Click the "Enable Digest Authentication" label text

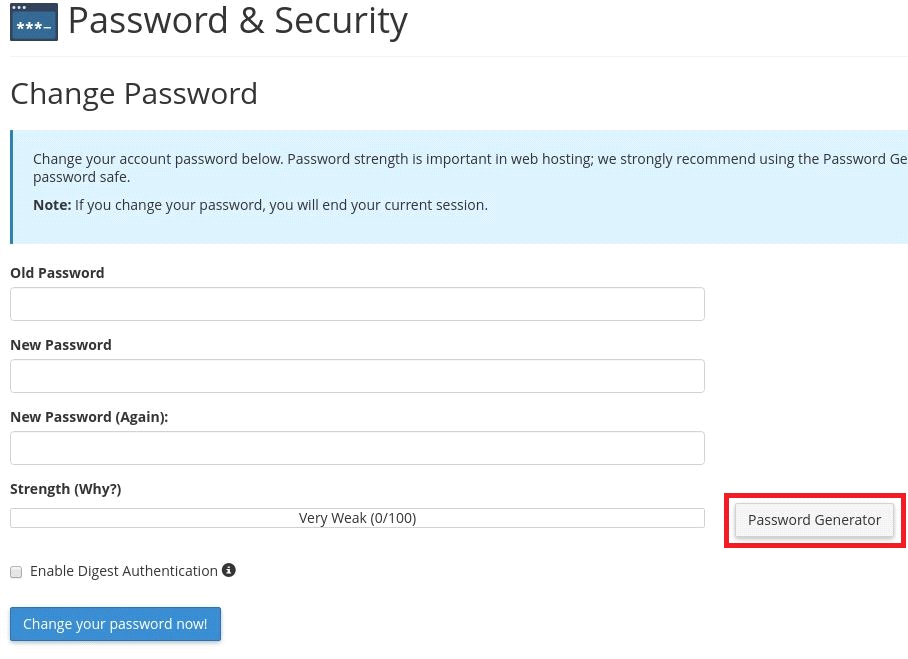124,570
